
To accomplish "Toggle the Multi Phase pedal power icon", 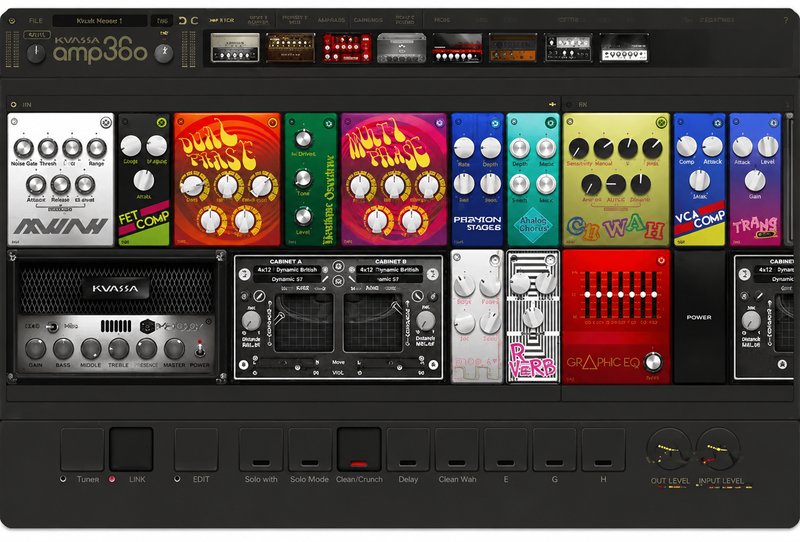I will pos(439,122).
